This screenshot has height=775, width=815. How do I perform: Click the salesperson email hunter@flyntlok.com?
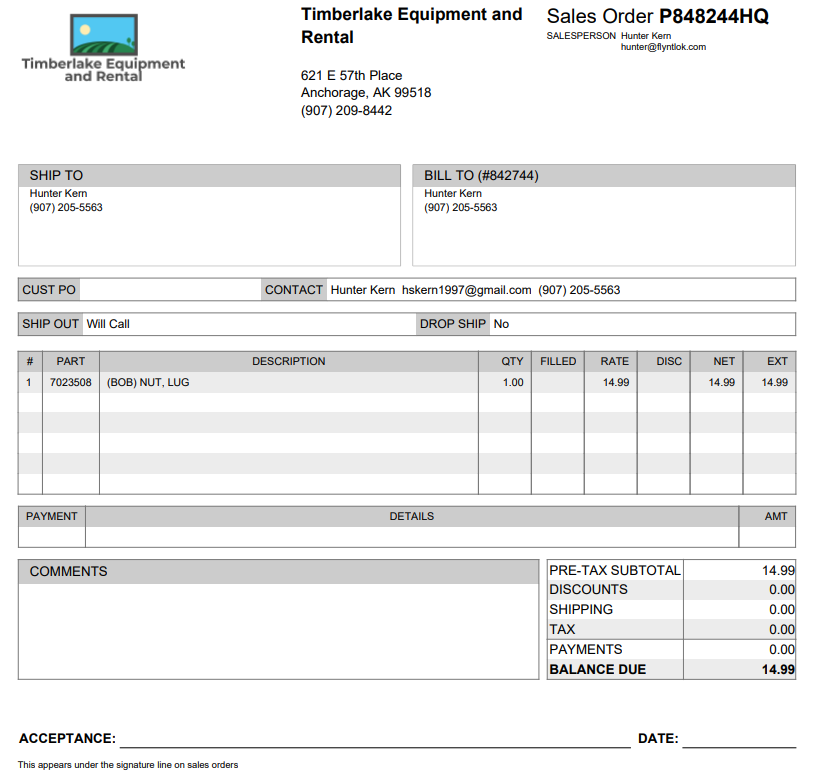[663, 47]
